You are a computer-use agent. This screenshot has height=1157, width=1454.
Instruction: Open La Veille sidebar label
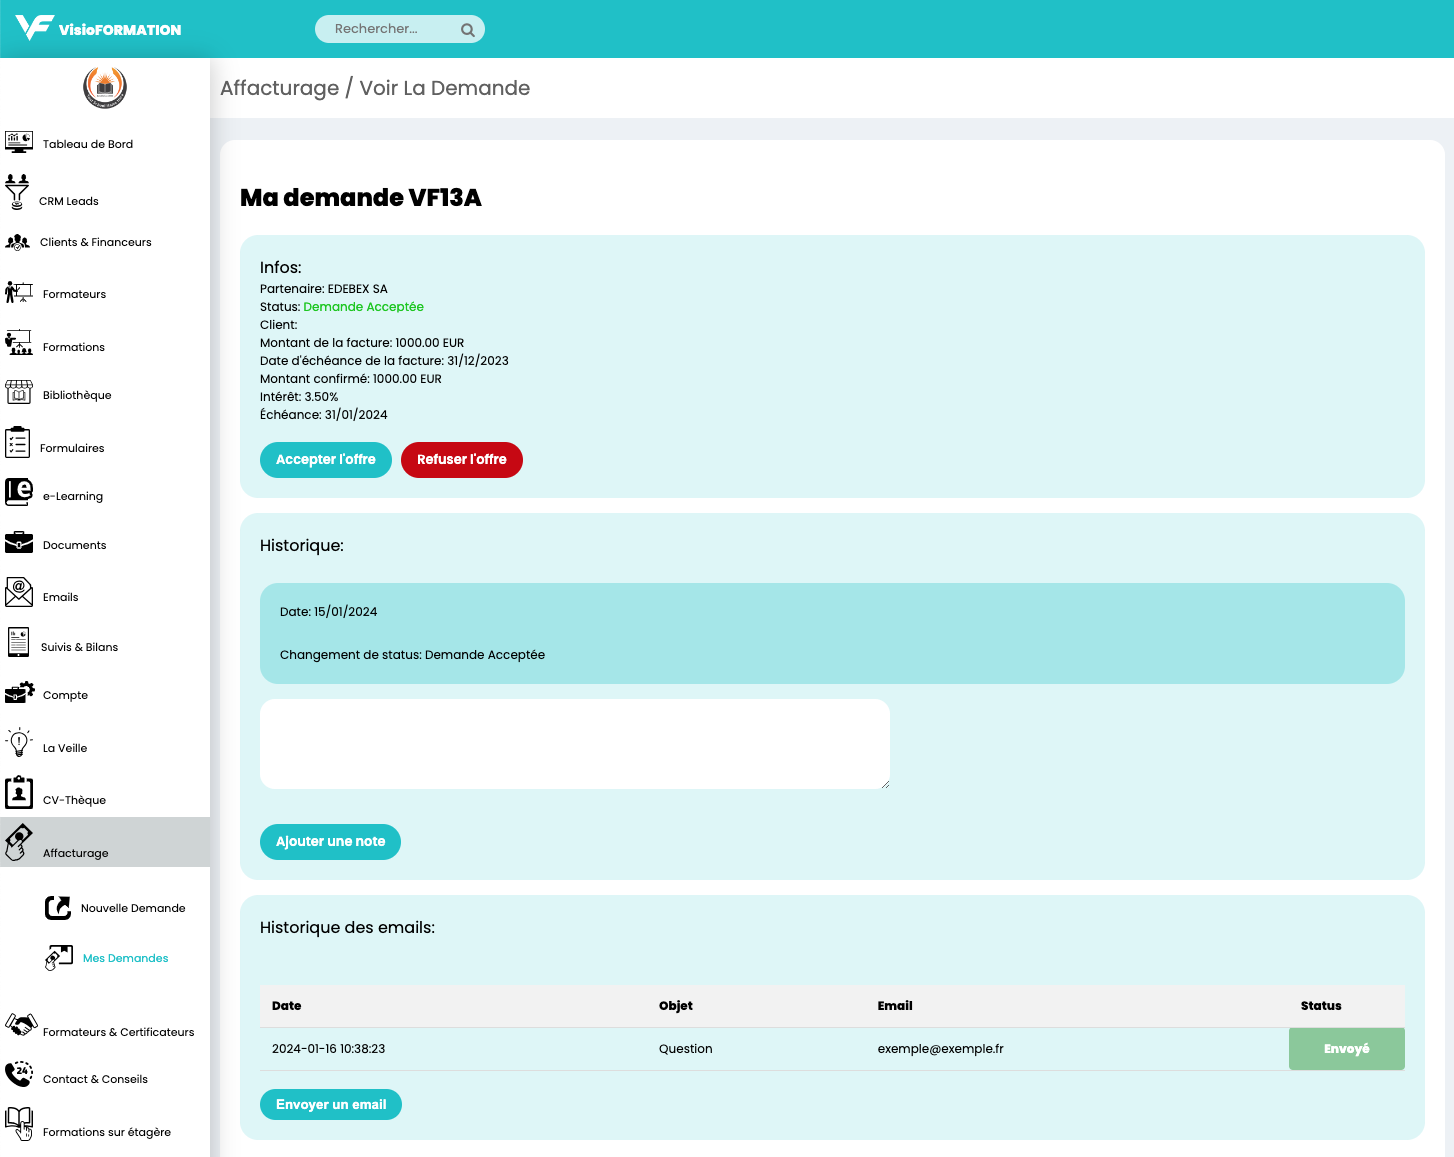click(65, 748)
